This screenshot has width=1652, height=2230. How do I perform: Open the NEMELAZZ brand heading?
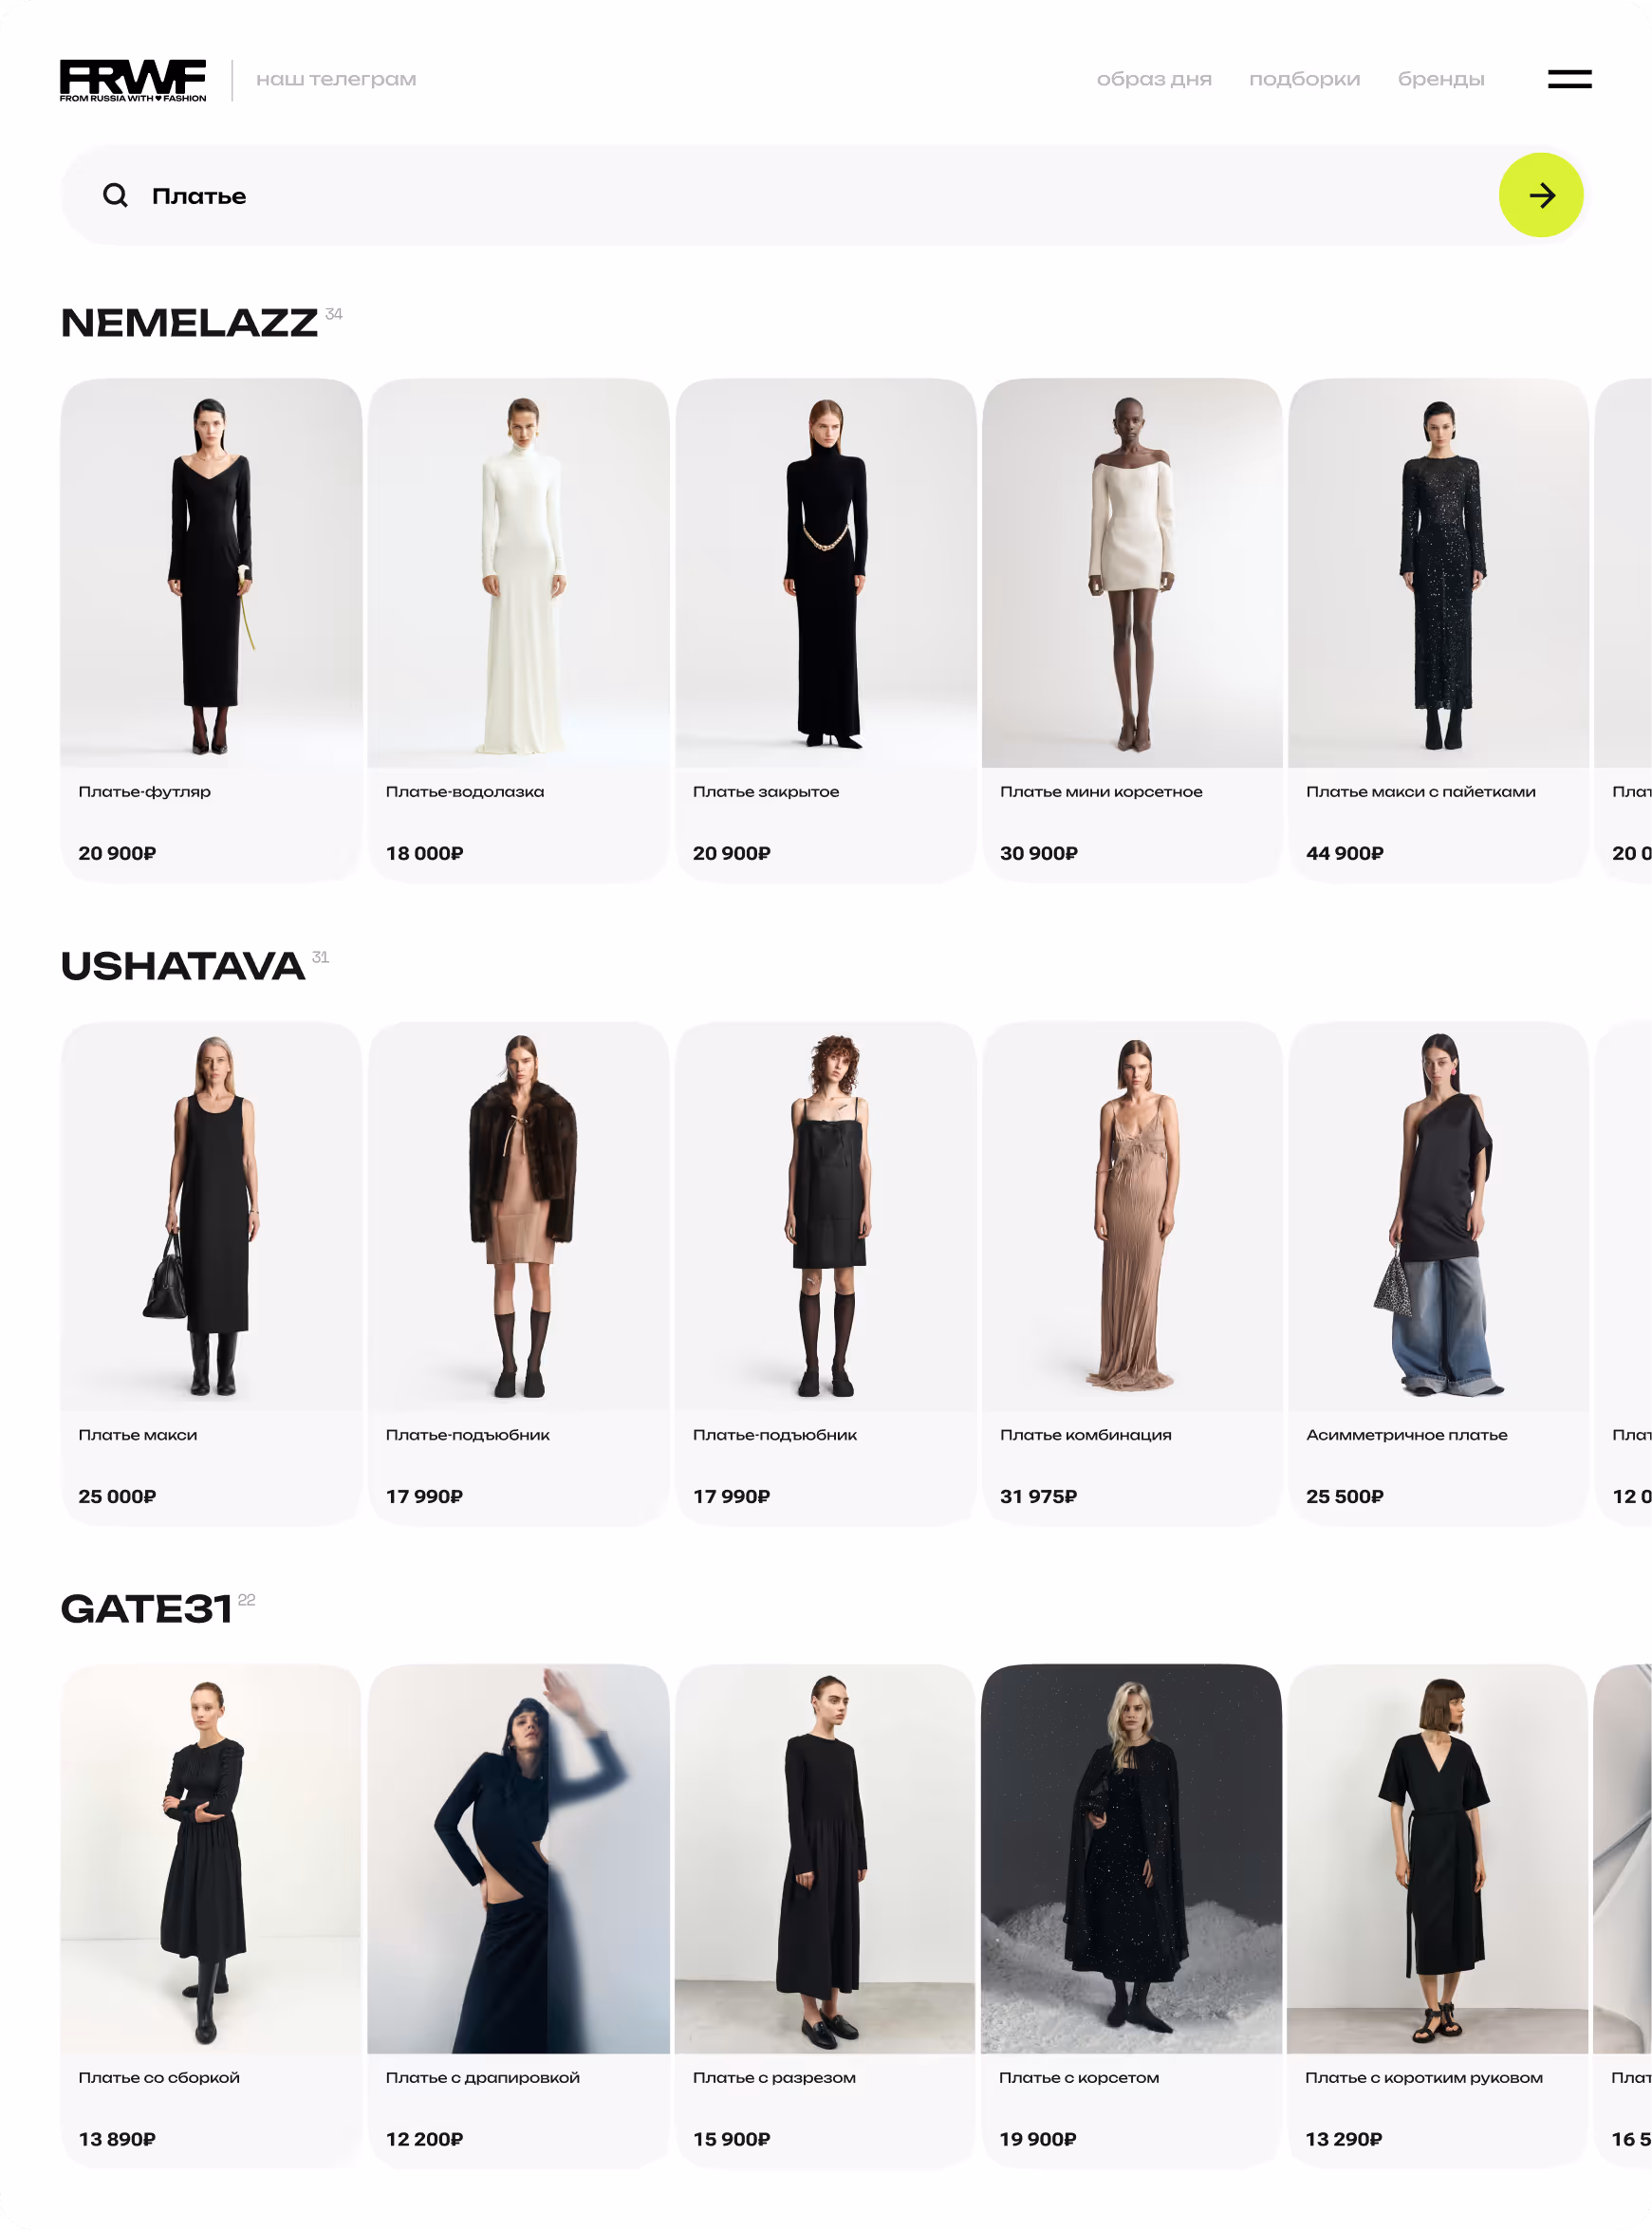(x=189, y=323)
